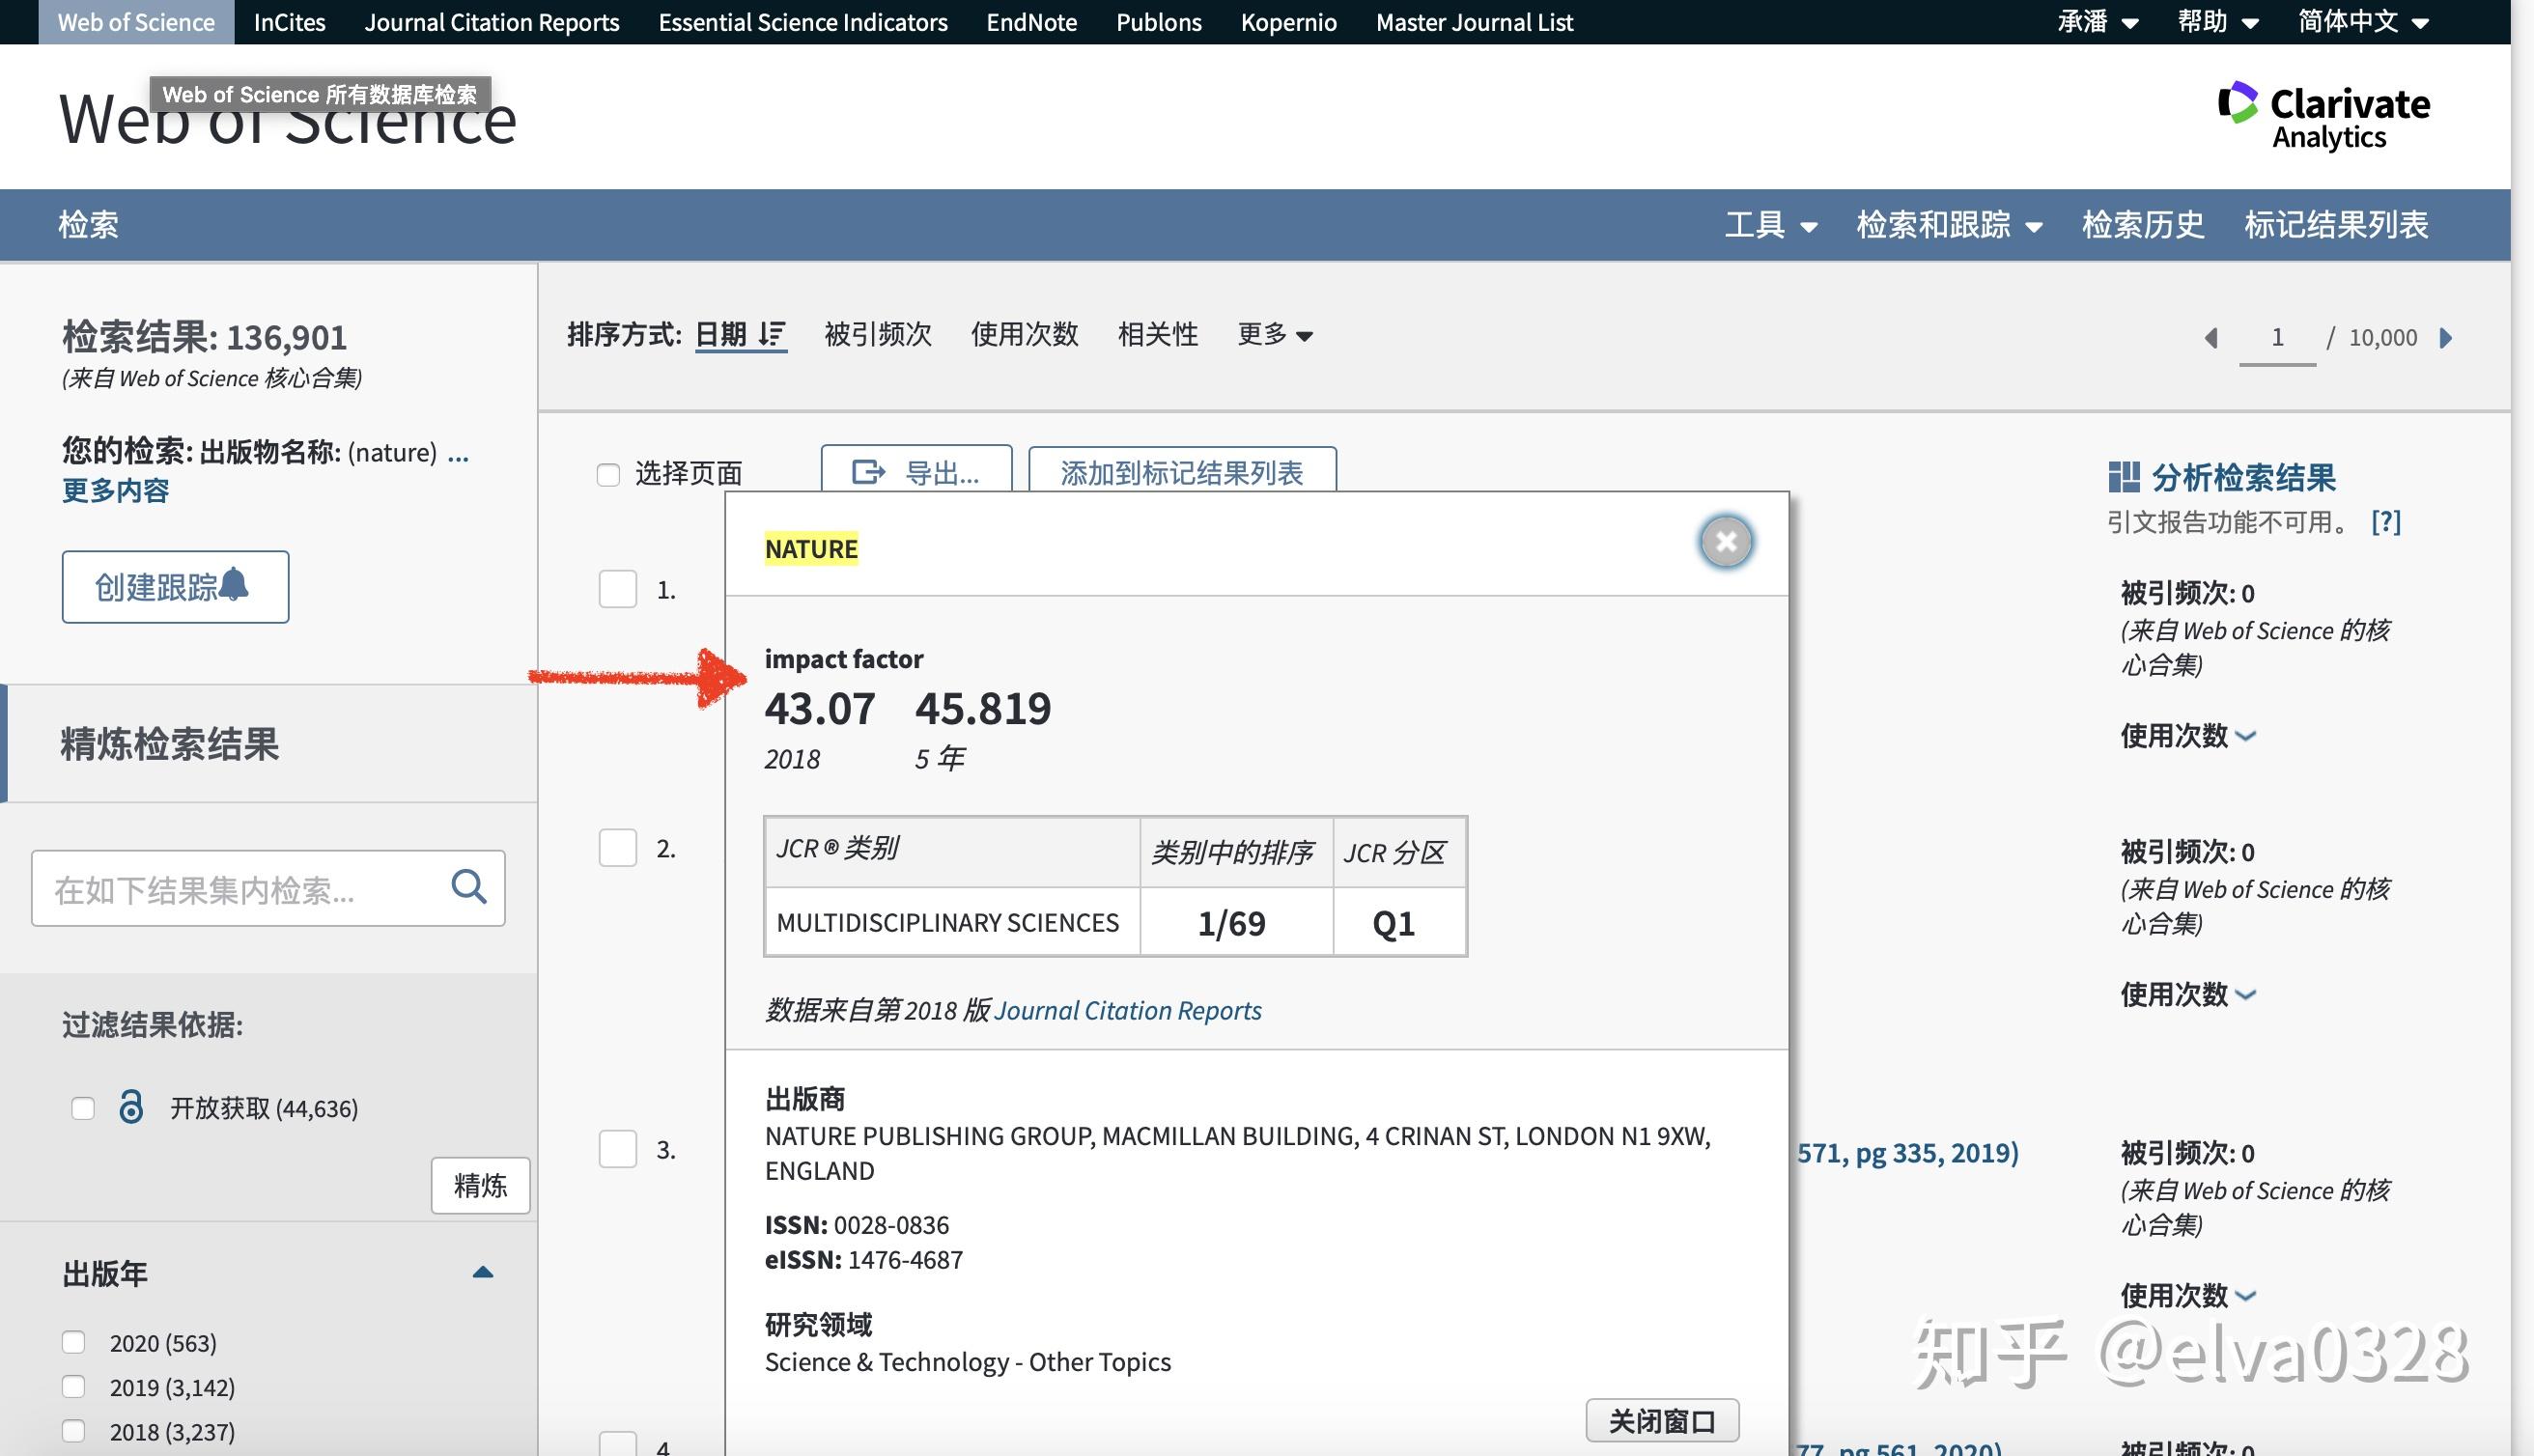Click MULTIDISCIPLINARY SCIENCES table cell
This screenshot has height=1456, width=2534.
click(952, 922)
